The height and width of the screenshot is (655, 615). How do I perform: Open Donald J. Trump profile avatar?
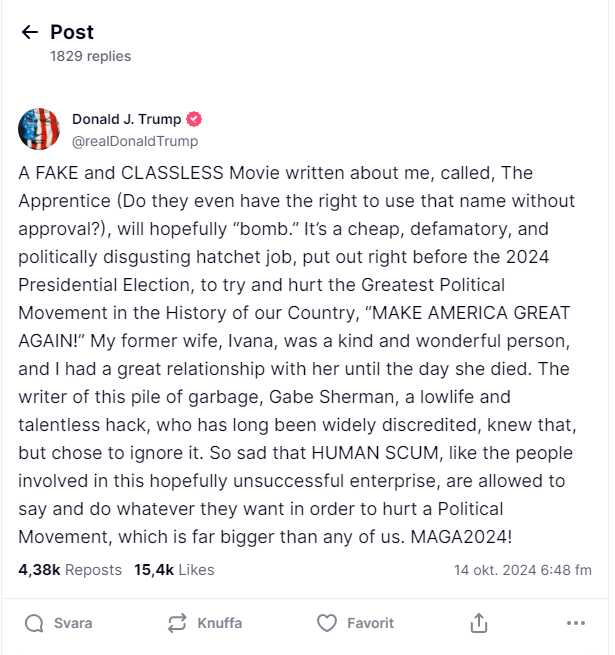click(x=38, y=129)
